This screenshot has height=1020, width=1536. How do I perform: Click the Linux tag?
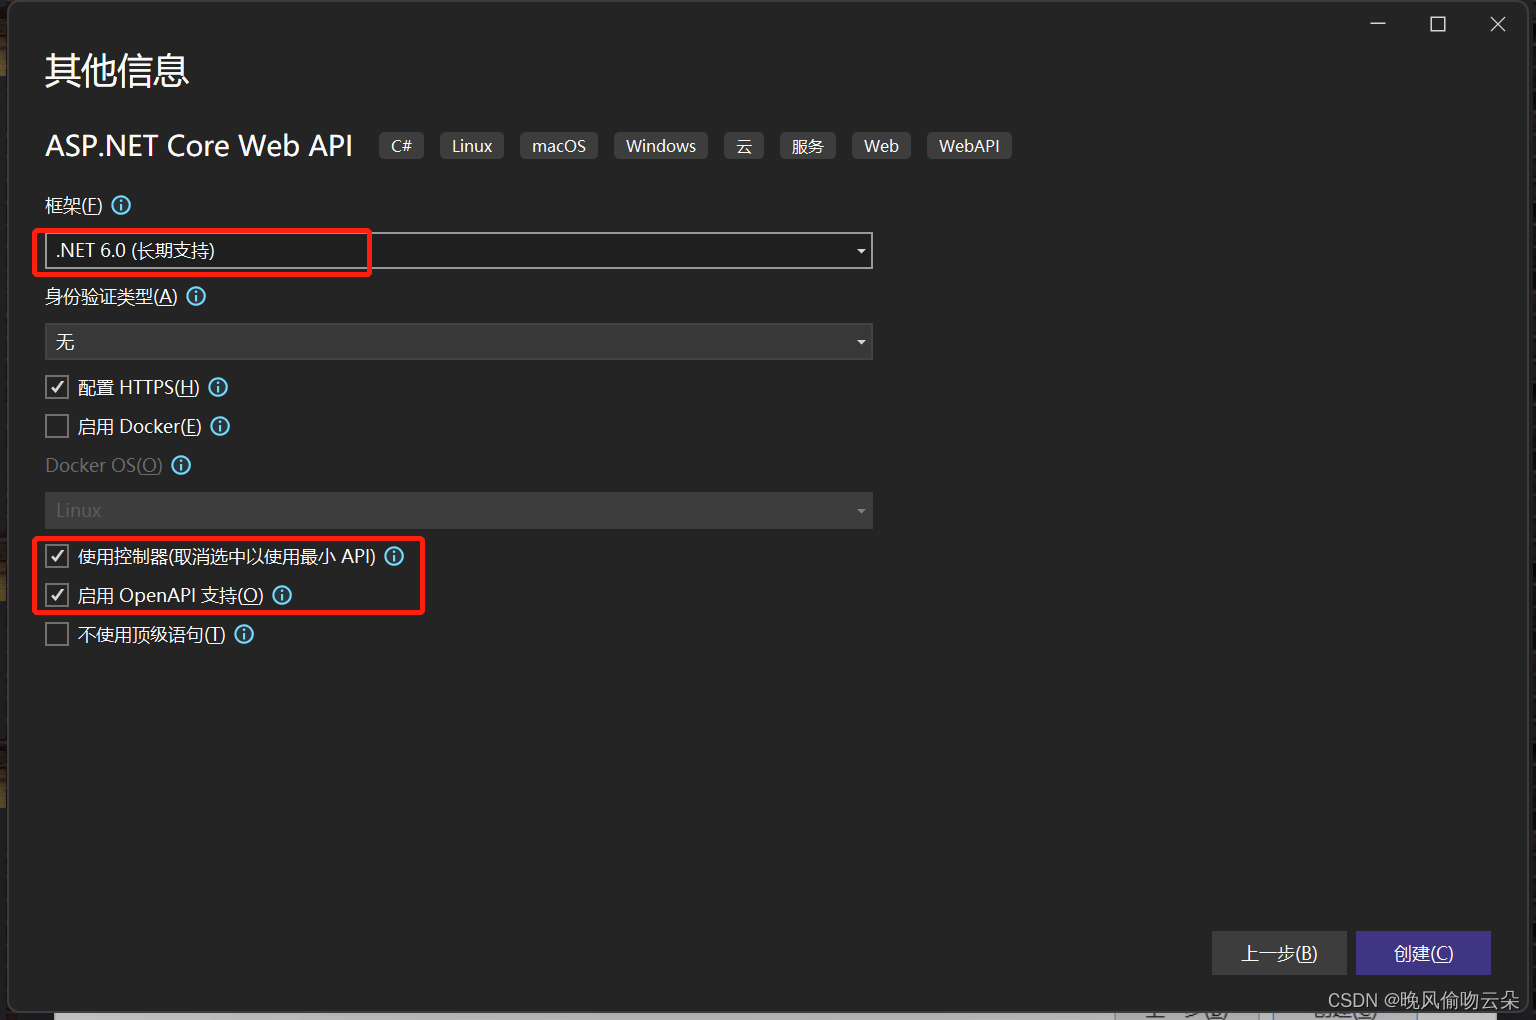tap(472, 146)
